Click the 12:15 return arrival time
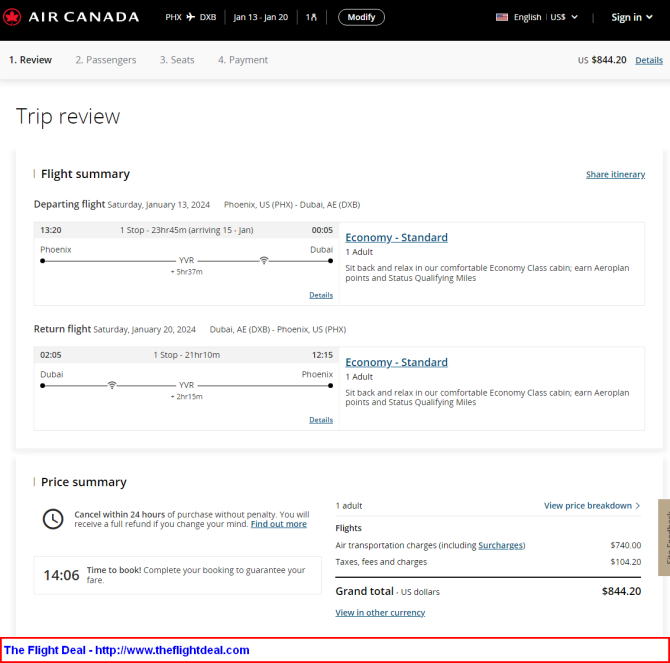Screen dimensions: 670x663 point(322,355)
